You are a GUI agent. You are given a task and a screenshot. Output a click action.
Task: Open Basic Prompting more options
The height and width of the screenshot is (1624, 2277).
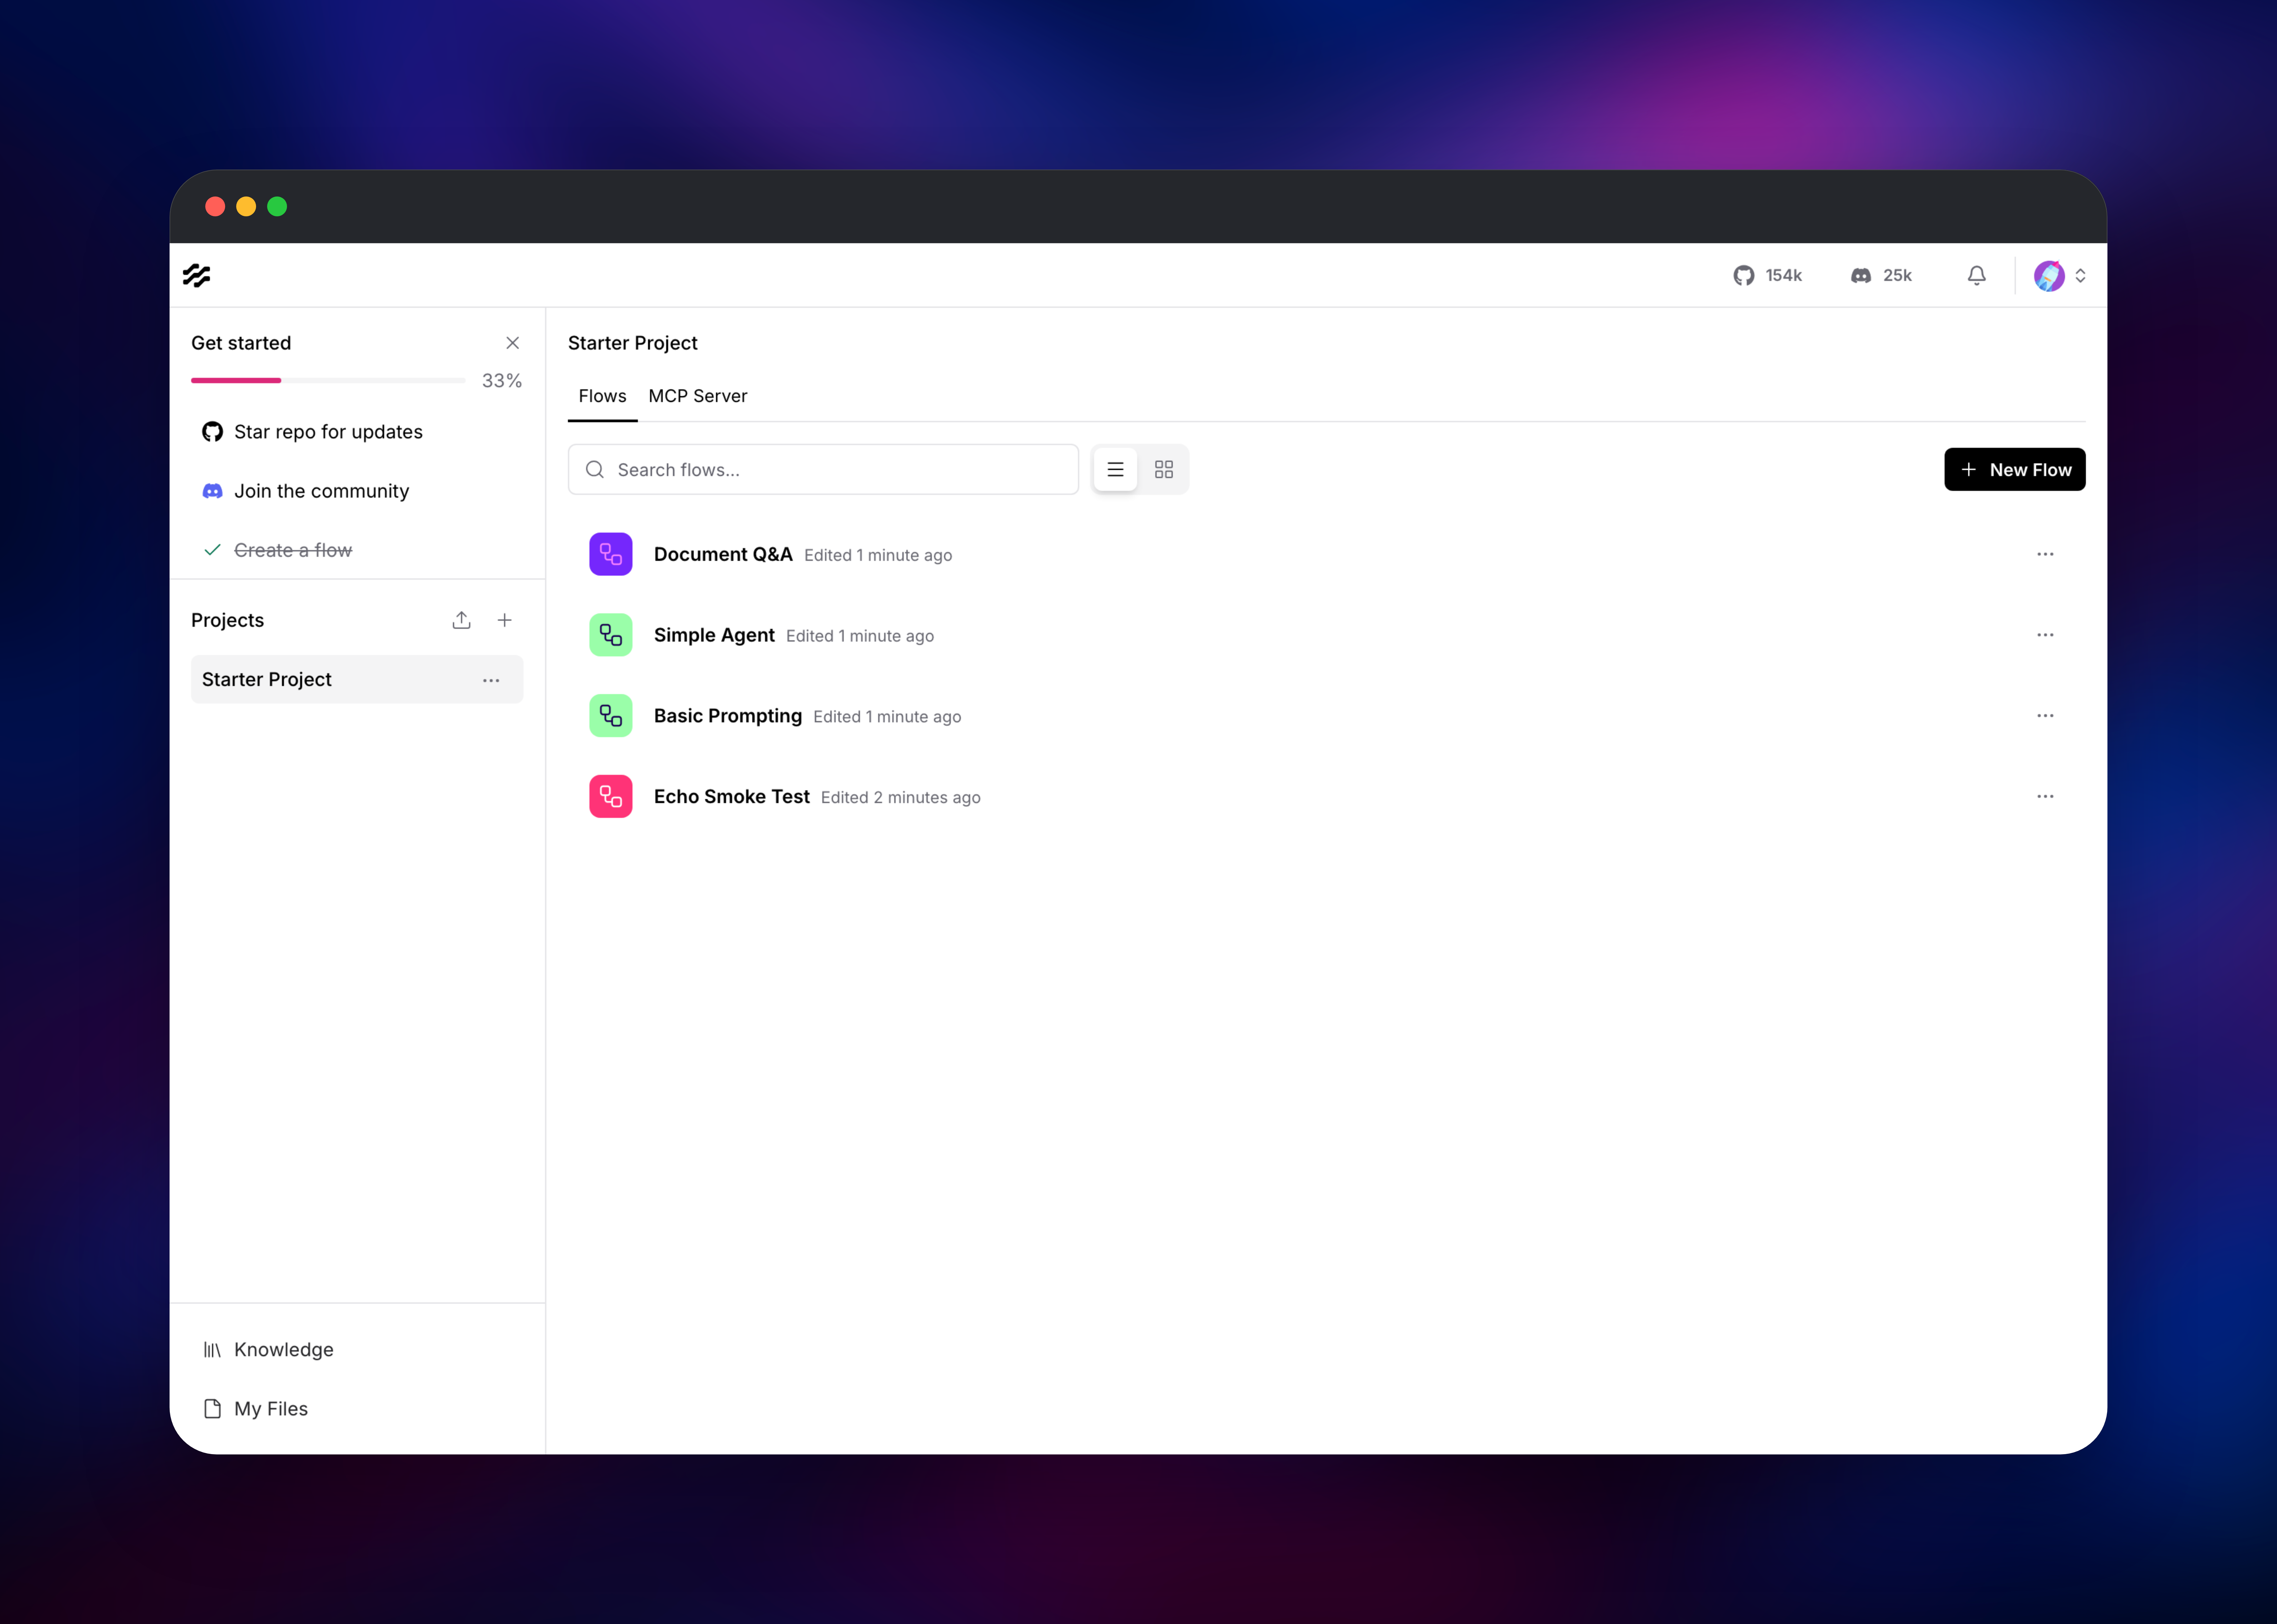(x=2045, y=716)
